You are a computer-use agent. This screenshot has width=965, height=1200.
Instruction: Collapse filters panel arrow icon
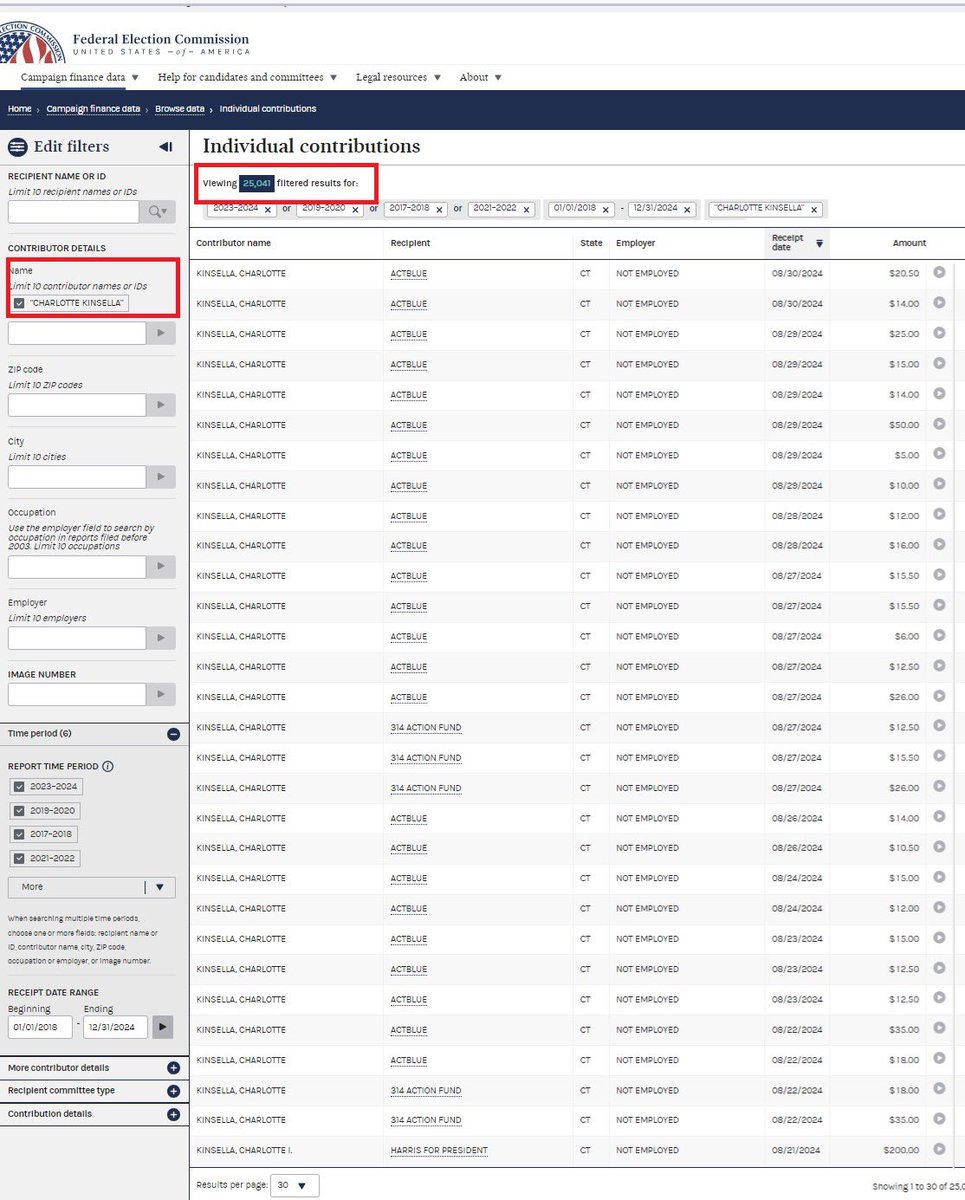[x=166, y=147]
